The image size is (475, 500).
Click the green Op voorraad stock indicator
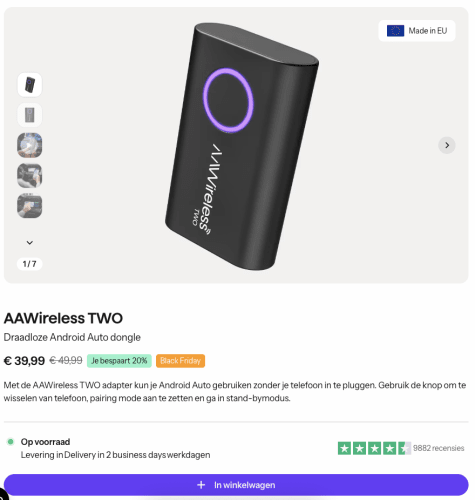click(x=10, y=442)
